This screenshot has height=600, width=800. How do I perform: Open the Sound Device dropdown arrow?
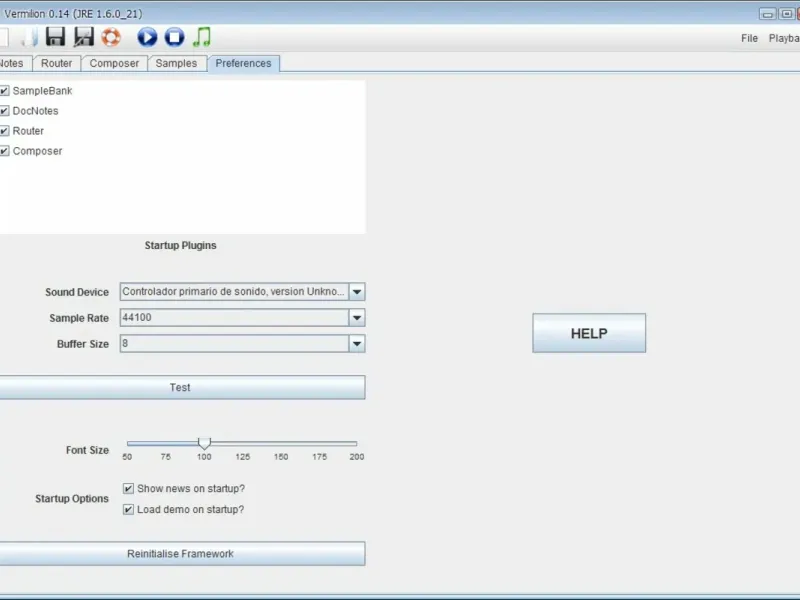357,292
